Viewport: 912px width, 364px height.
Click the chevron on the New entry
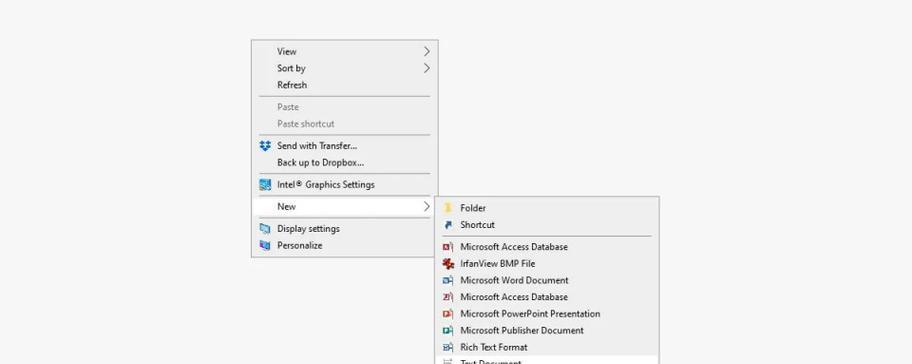coord(427,206)
